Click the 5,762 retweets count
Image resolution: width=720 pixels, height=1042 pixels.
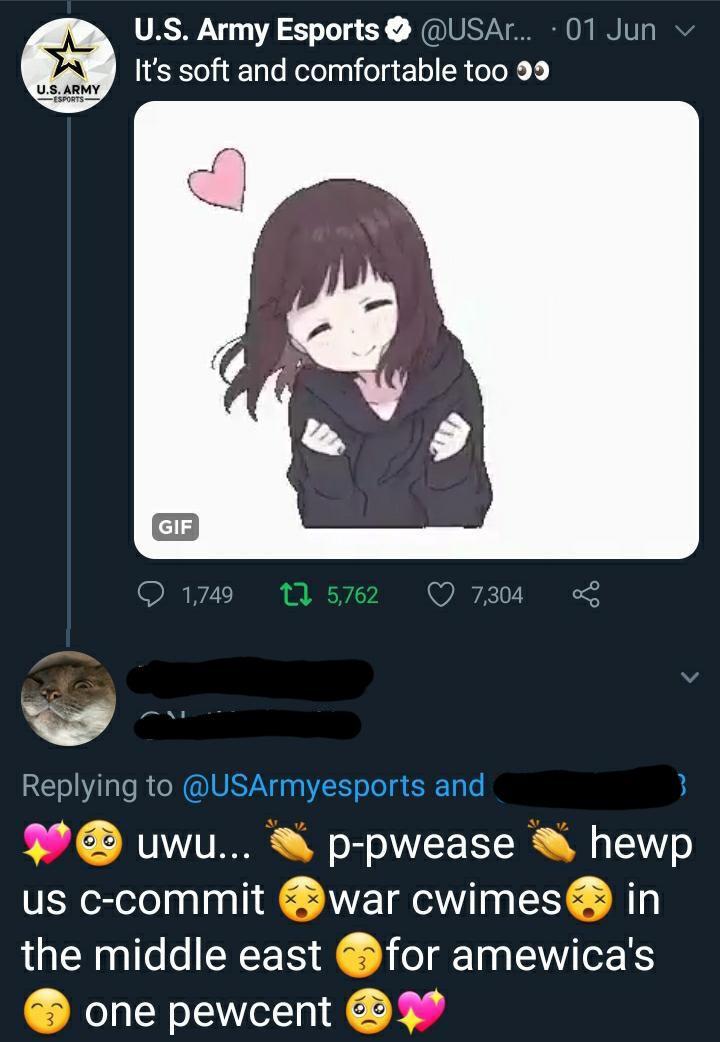352,595
